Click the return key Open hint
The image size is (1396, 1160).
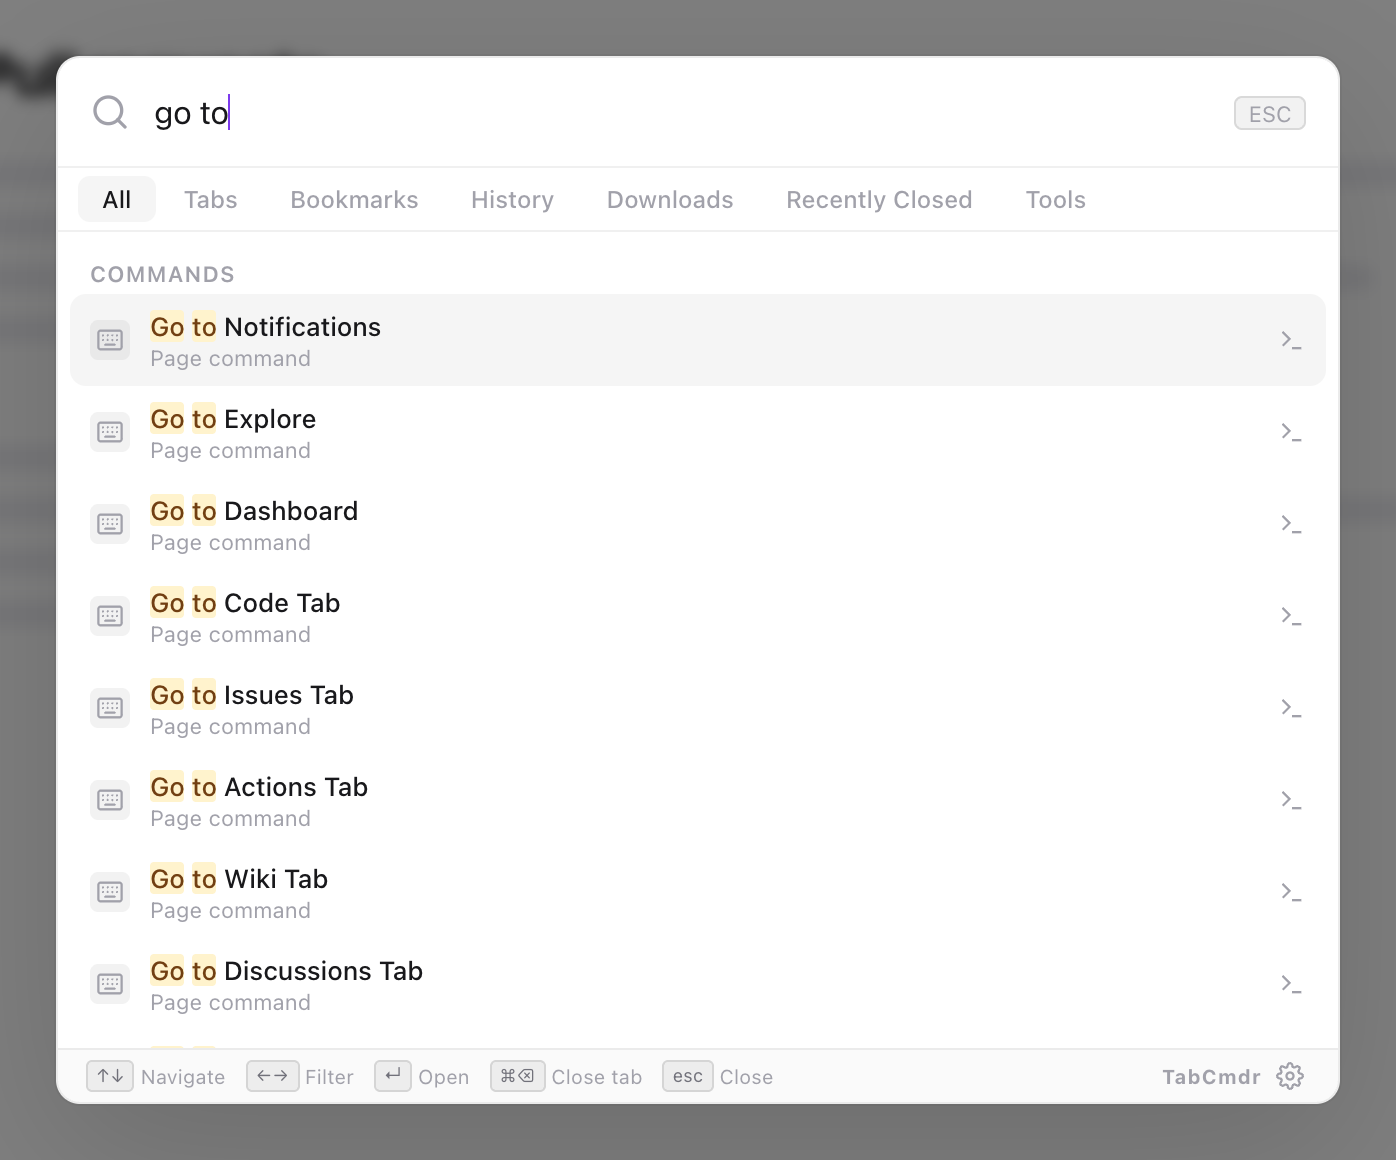393,1076
